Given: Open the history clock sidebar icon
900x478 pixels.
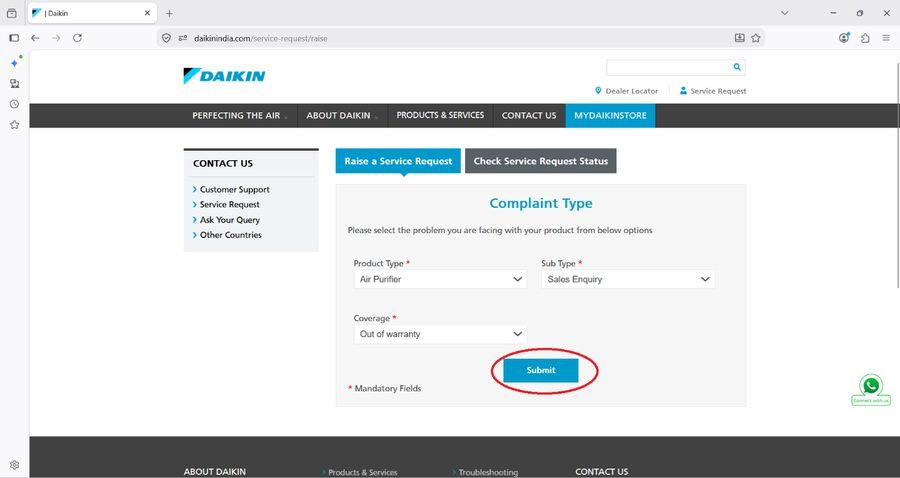Looking at the screenshot, I should pyautogui.click(x=14, y=104).
